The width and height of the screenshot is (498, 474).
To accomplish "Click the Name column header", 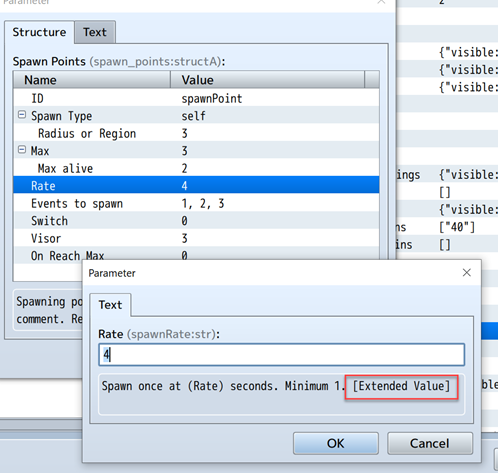I will click(92, 80).
